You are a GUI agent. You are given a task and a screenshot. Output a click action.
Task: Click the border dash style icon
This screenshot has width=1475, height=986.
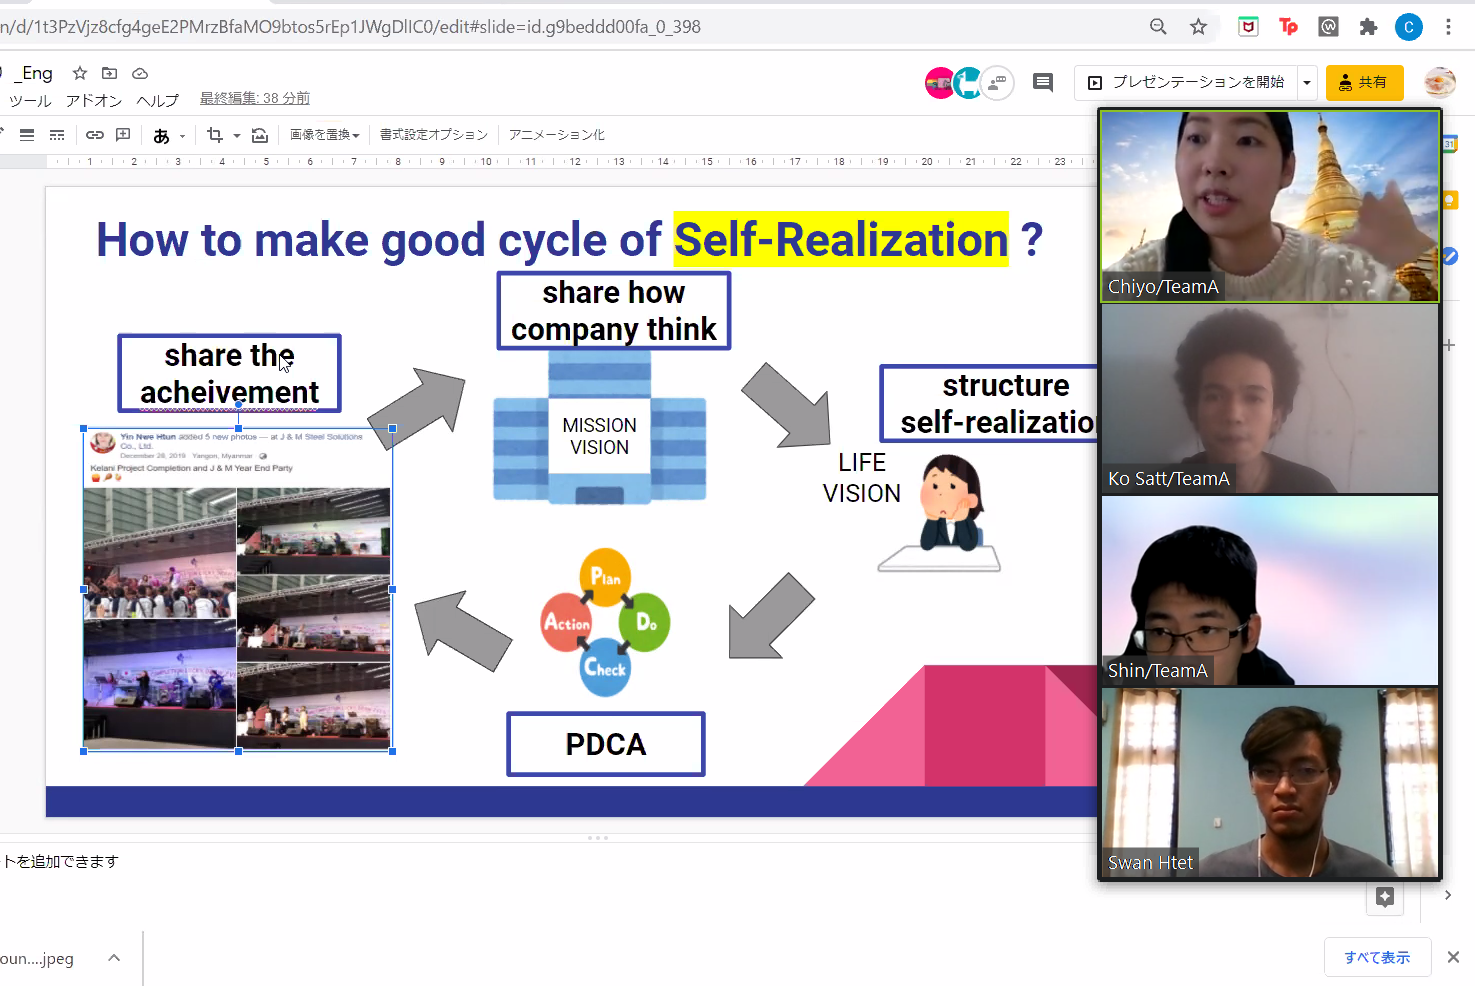click(x=57, y=135)
